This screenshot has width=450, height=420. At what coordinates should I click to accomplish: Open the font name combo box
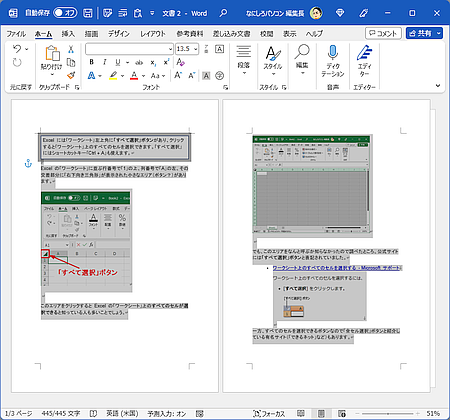pos(129,49)
